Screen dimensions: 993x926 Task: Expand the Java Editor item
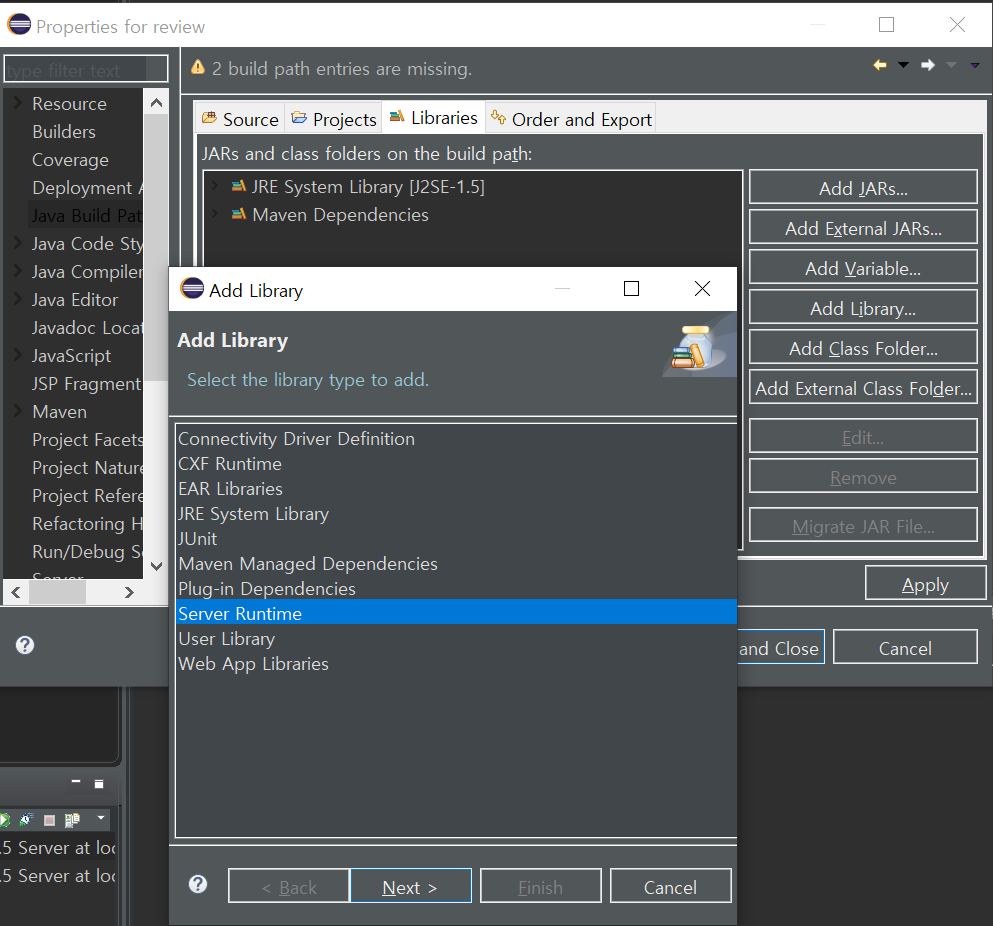point(18,298)
